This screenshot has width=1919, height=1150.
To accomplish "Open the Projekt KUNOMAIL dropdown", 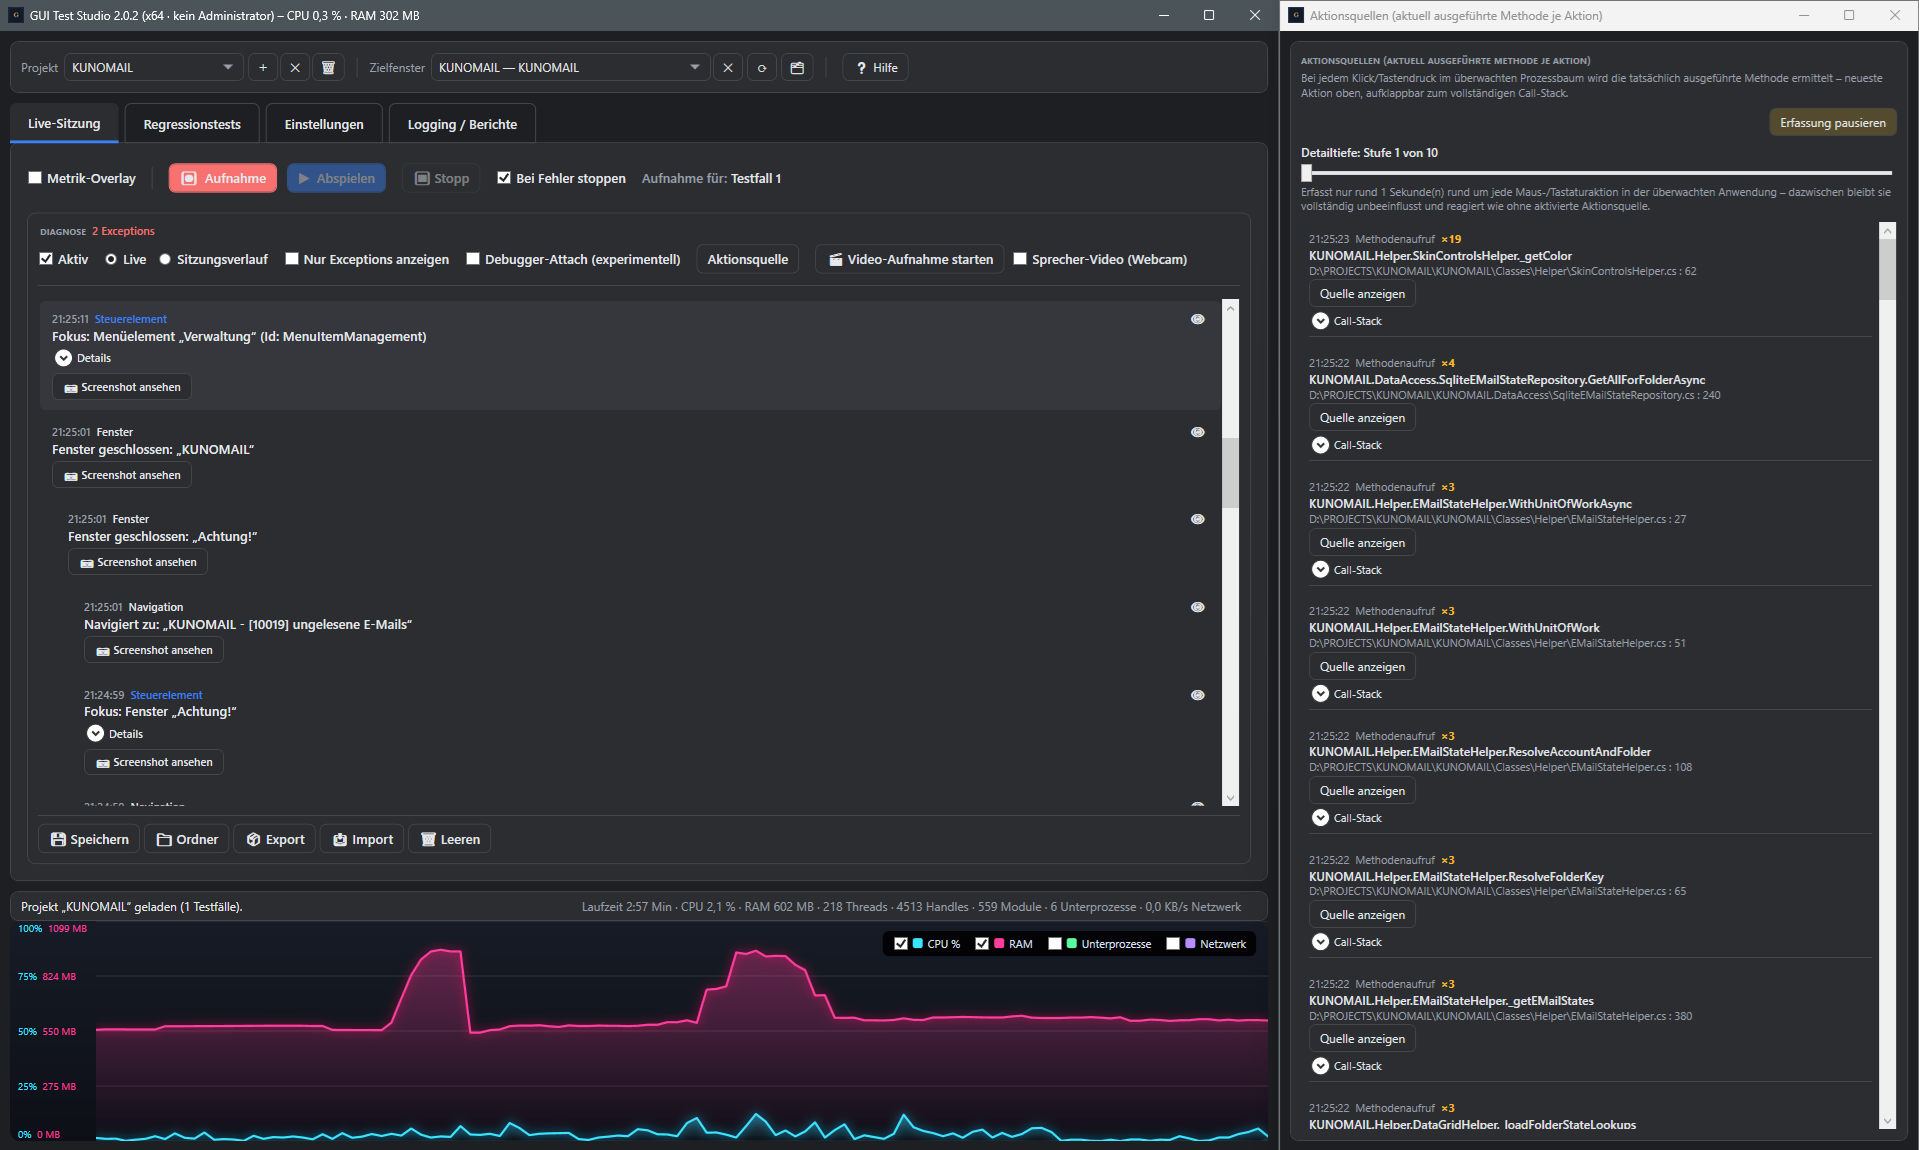I will click(x=154, y=68).
